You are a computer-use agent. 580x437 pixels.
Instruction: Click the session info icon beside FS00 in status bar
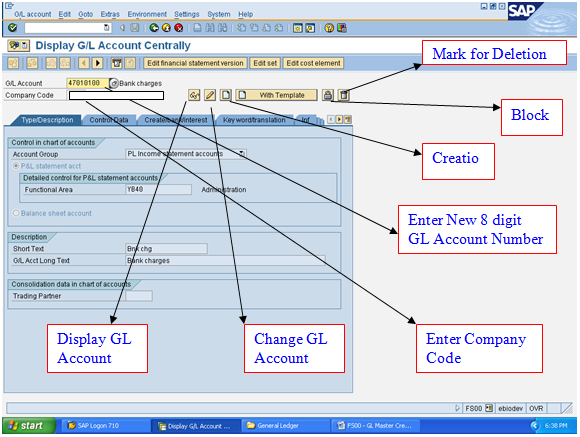489,408
